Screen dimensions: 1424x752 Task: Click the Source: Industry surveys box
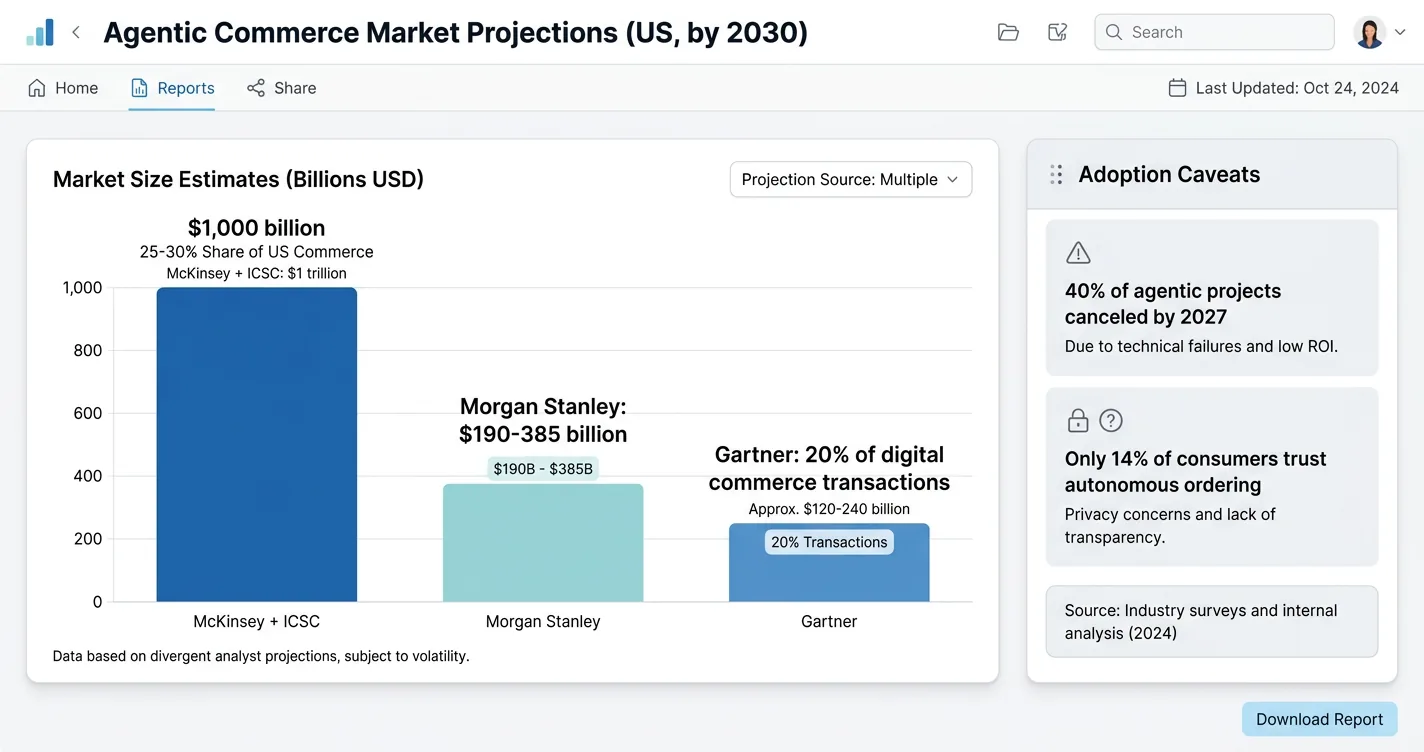click(x=1212, y=621)
